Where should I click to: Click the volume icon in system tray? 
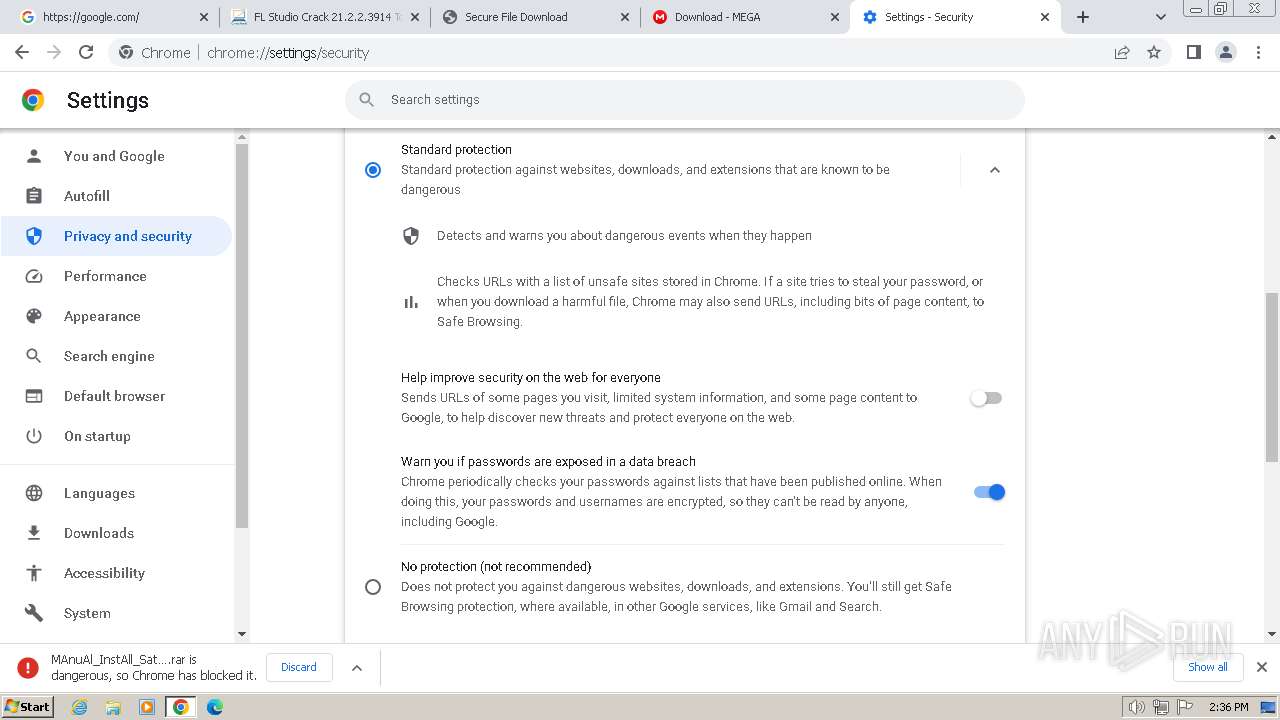1137,707
